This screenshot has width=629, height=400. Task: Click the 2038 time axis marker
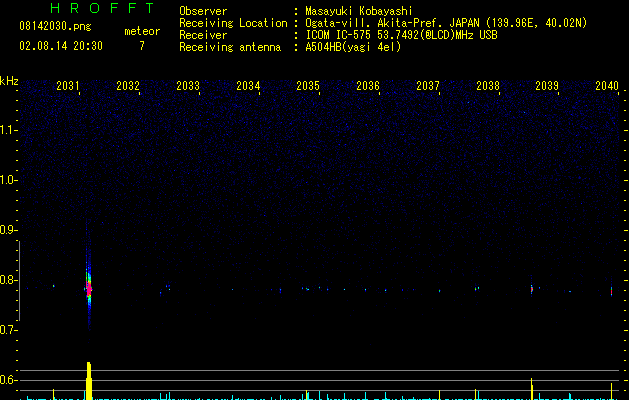click(488, 86)
